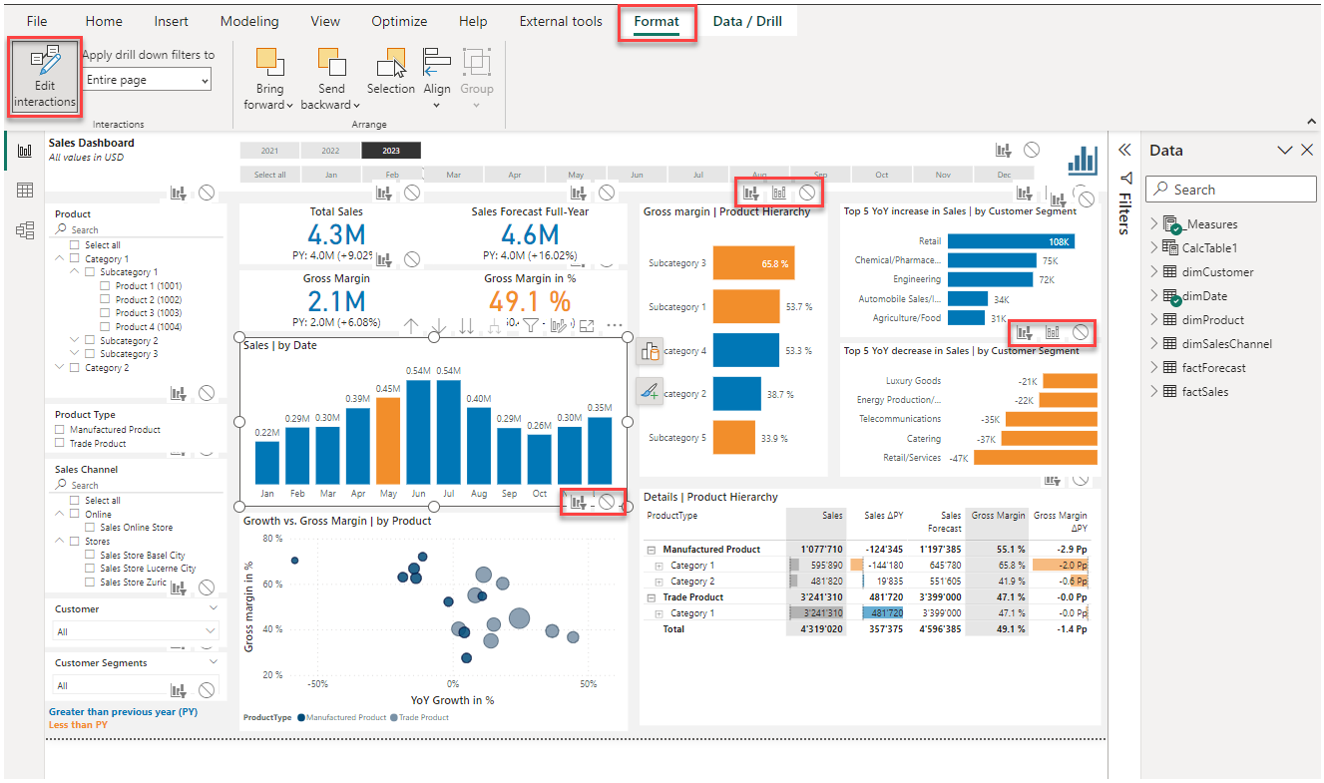The width and height of the screenshot is (1324, 783).
Task: Click Filter interaction icon for scatter chart
Action: [578, 502]
